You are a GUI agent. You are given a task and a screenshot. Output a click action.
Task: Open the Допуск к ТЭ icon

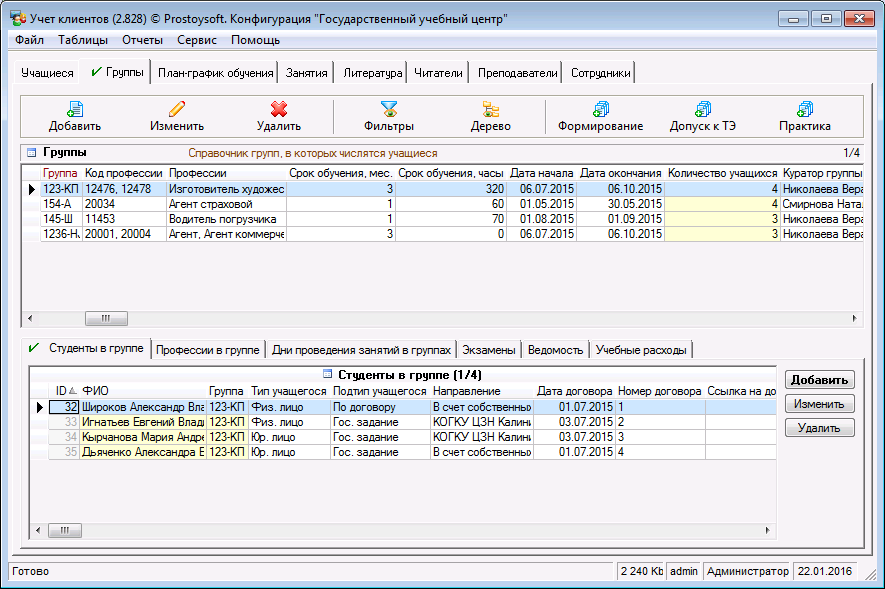(703, 109)
